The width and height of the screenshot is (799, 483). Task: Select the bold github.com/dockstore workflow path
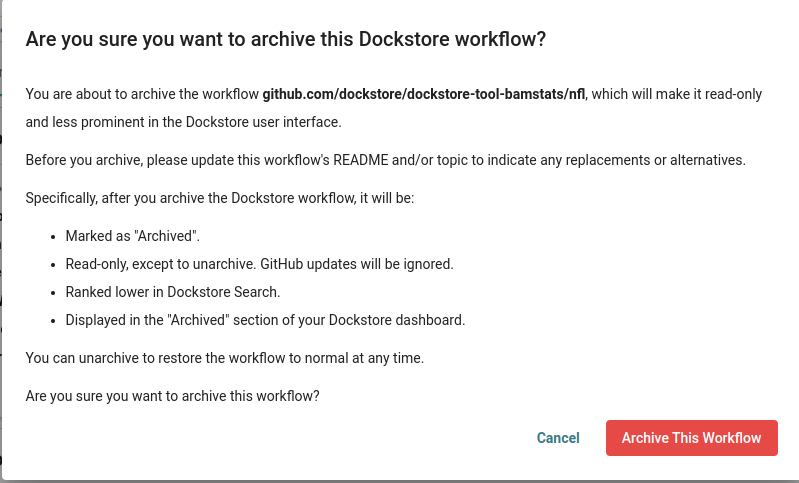(423, 95)
